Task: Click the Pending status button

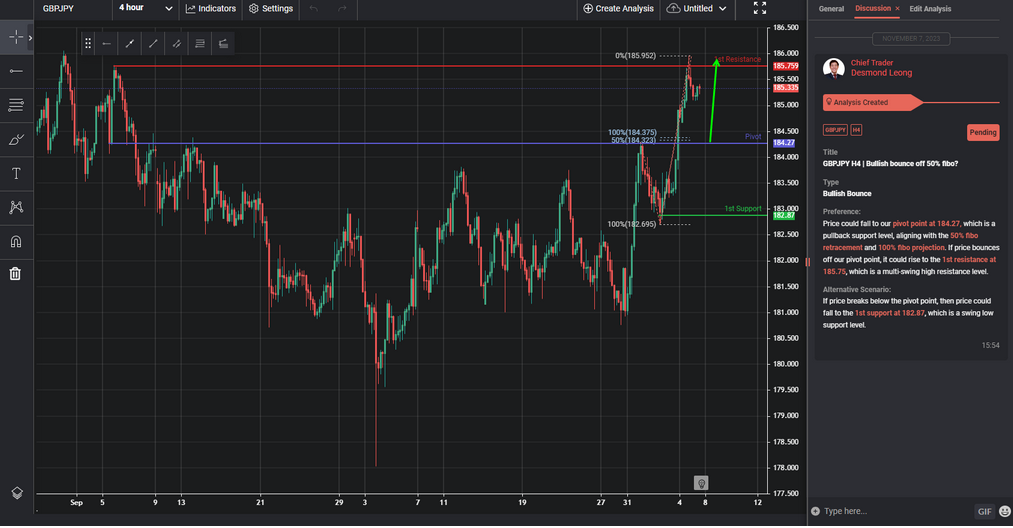Action: point(983,132)
